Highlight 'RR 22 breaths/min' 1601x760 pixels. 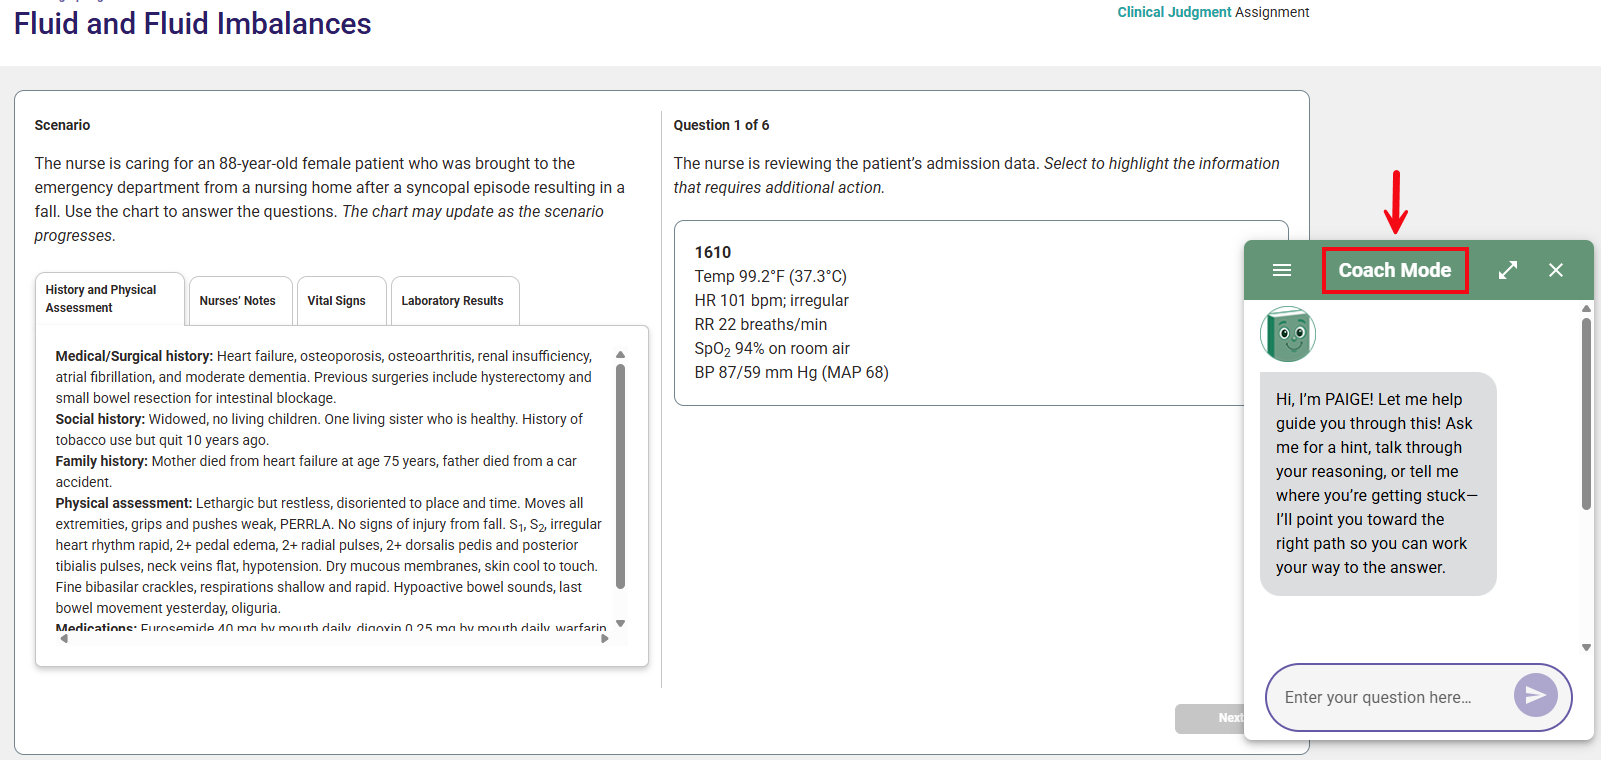point(761,324)
